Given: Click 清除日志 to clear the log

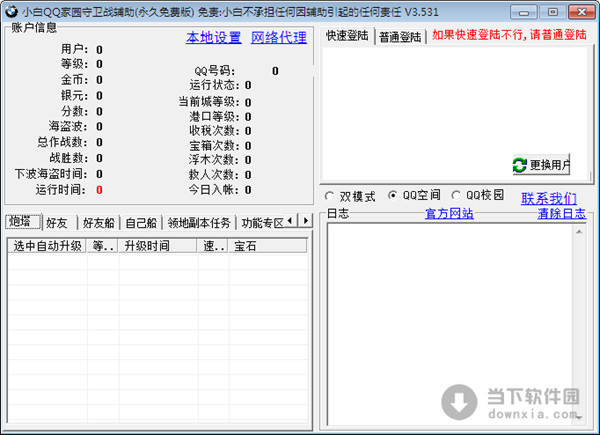Looking at the screenshot, I should (x=562, y=214).
